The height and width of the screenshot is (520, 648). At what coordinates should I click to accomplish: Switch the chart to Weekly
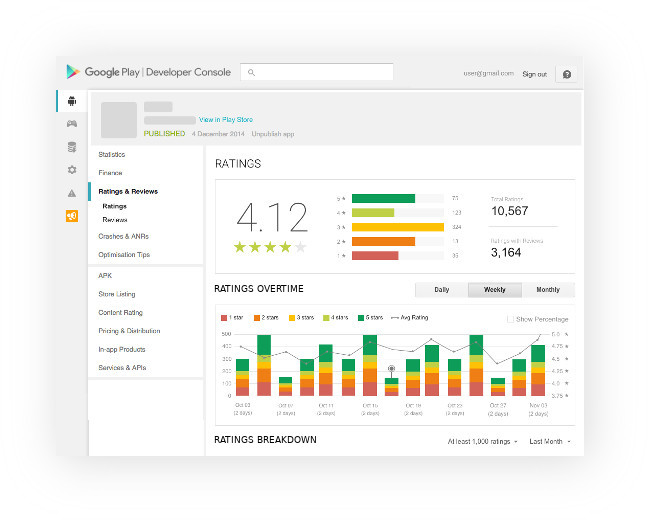495,290
